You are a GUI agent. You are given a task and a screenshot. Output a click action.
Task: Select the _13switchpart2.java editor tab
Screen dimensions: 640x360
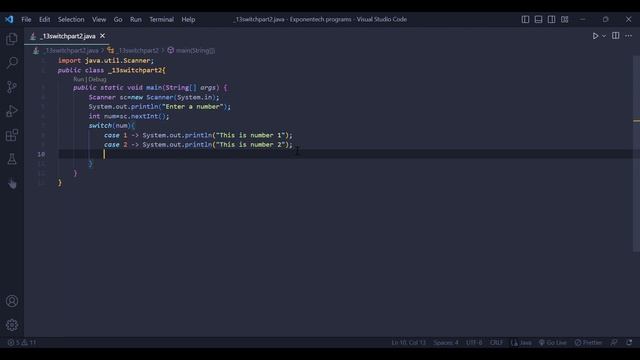coord(68,36)
